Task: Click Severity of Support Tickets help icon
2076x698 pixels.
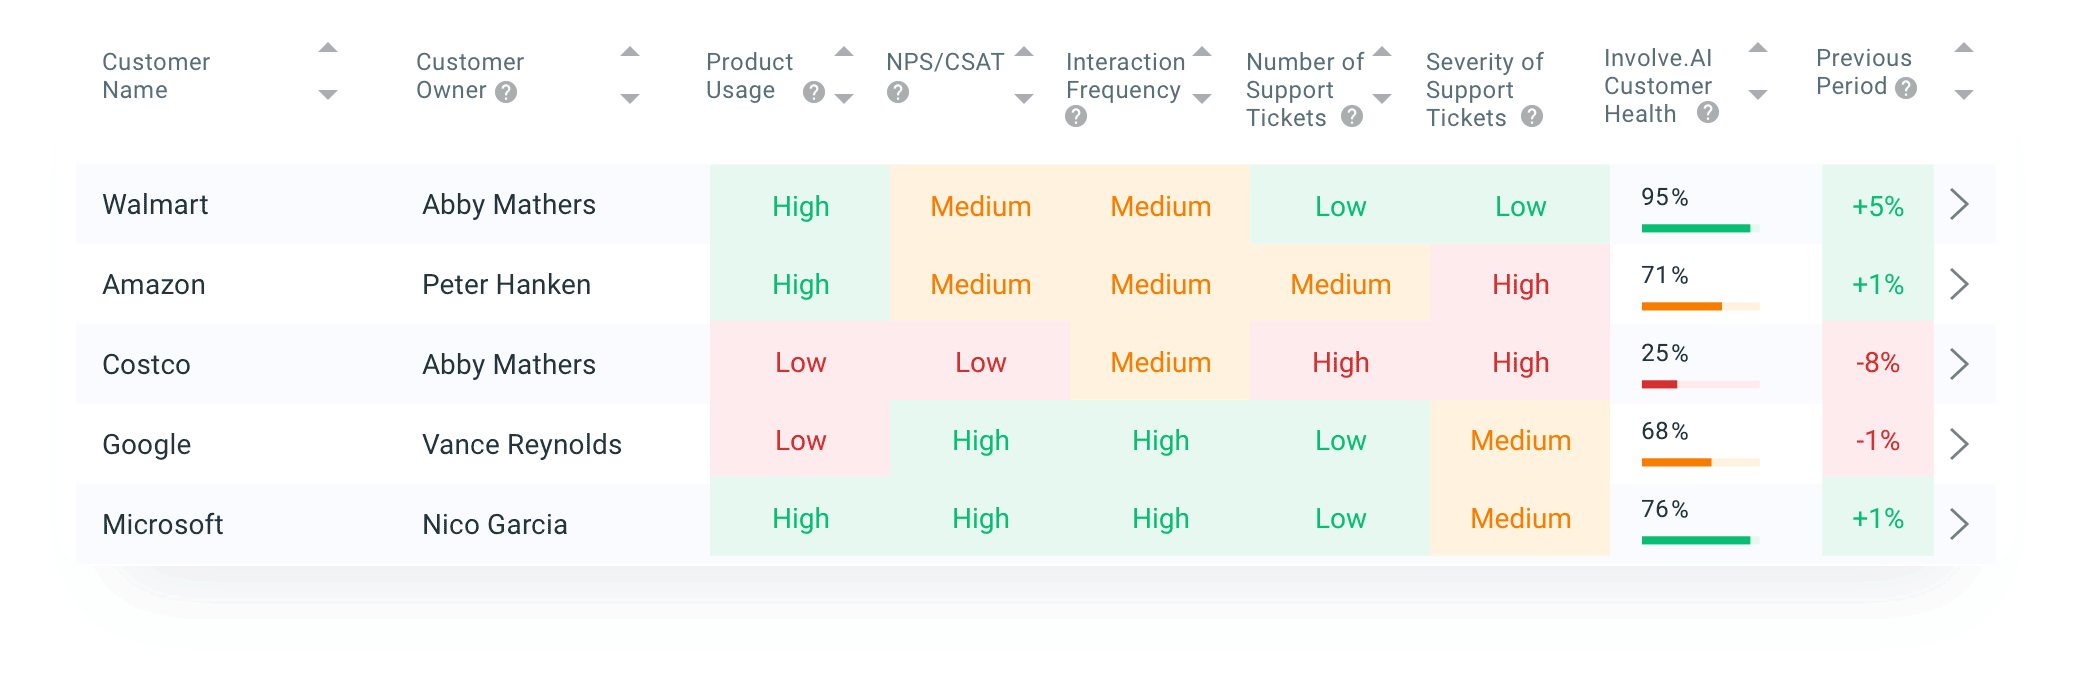Action: click(x=1532, y=116)
